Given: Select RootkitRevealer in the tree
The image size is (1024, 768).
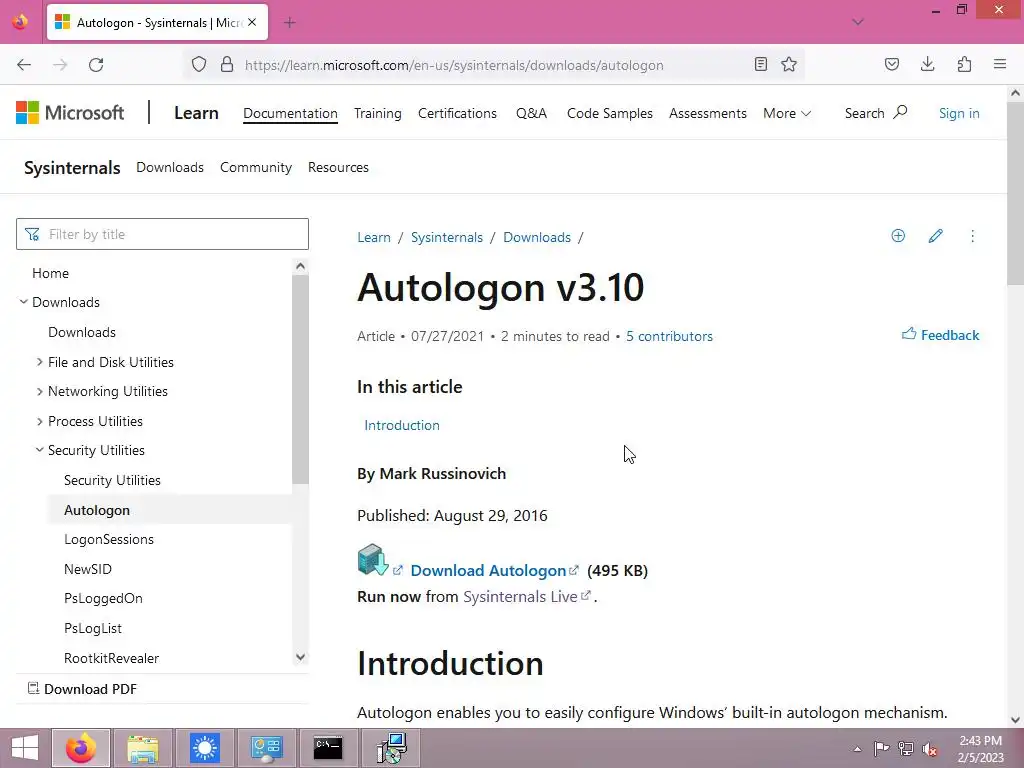Looking at the screenshot, I should 112,658.
